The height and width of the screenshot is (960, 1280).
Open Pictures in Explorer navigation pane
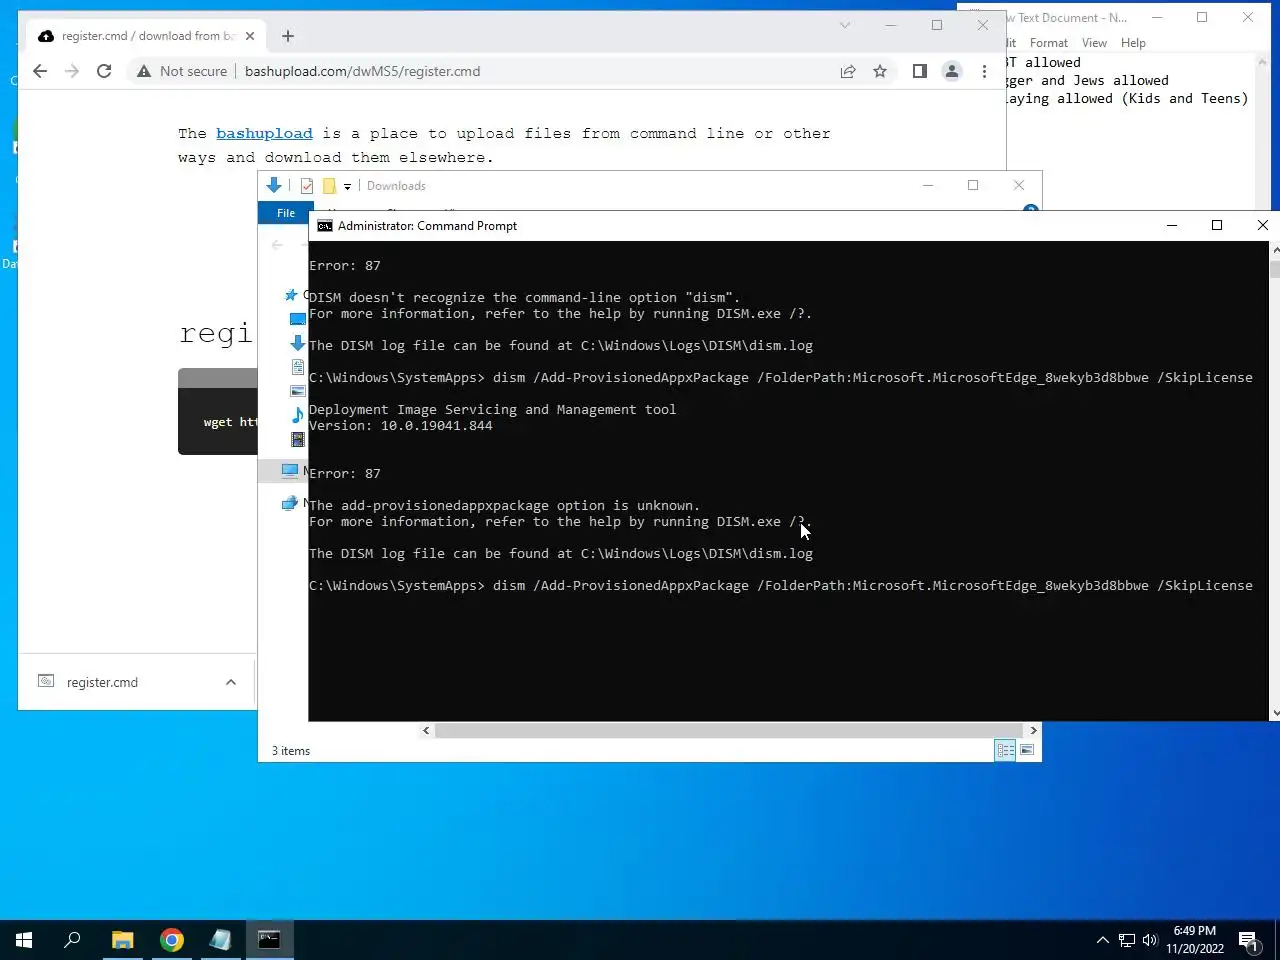pos(297,391)
